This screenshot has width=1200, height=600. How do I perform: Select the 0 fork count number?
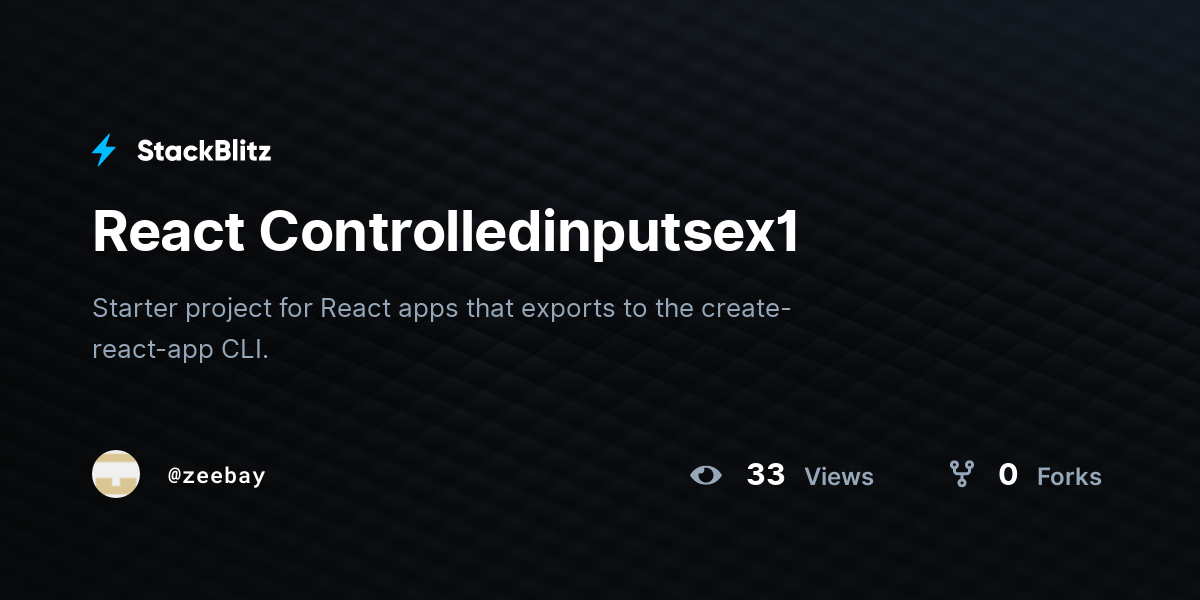[x=1008, y=475]
